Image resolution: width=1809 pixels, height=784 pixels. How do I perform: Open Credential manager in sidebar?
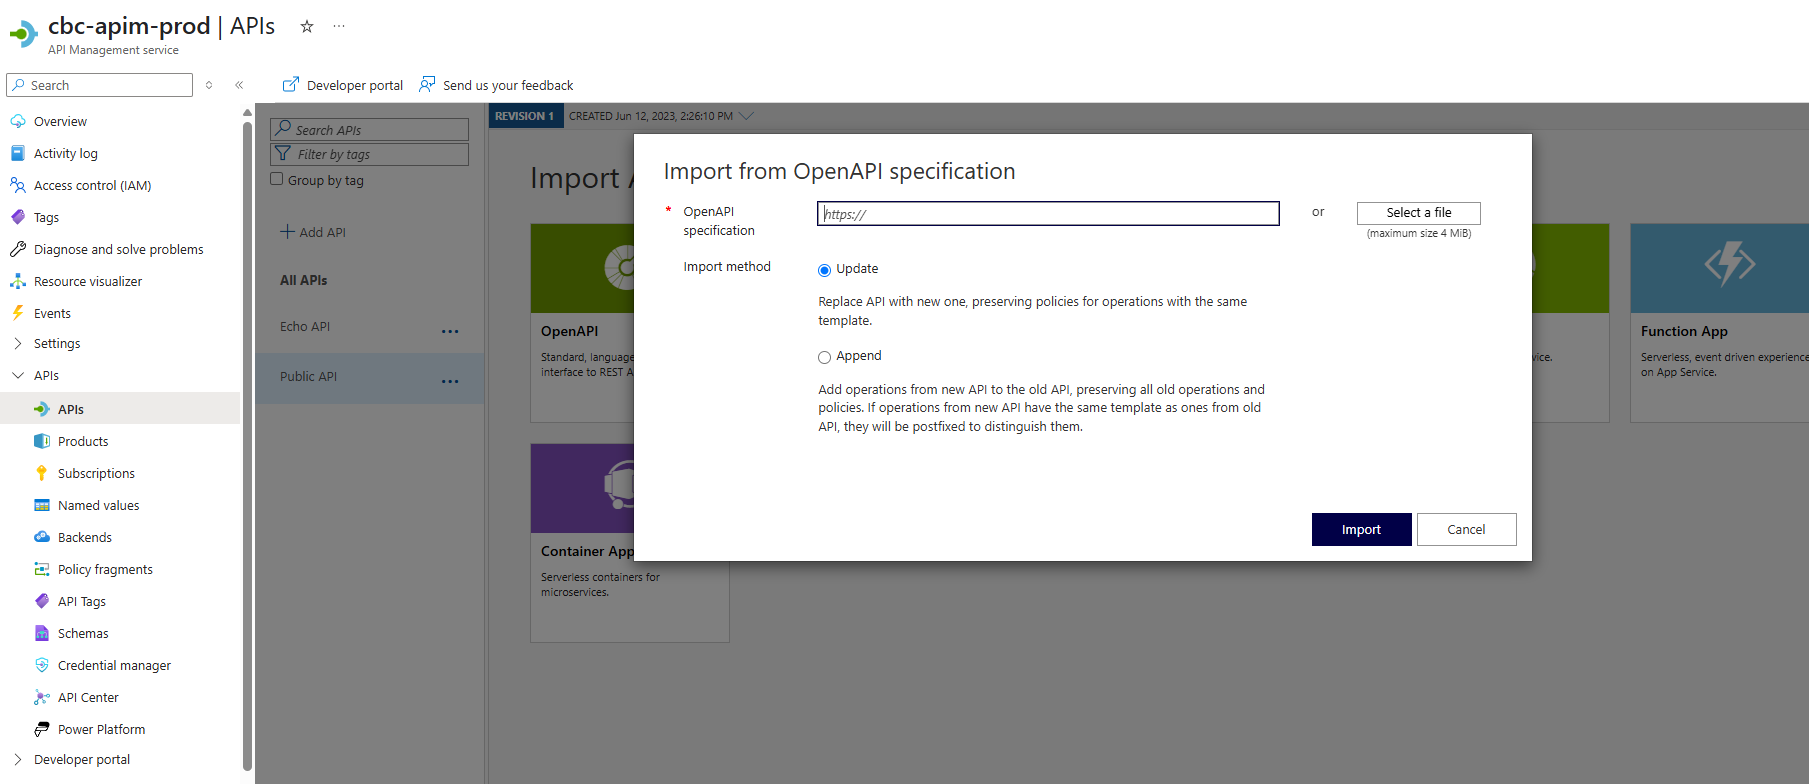coord(114,665)
